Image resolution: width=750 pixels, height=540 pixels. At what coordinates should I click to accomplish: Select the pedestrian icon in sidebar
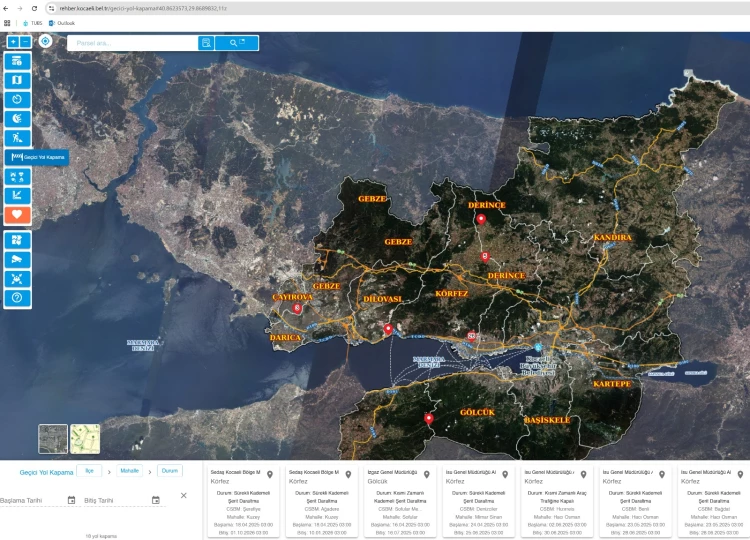coord(18,138)
